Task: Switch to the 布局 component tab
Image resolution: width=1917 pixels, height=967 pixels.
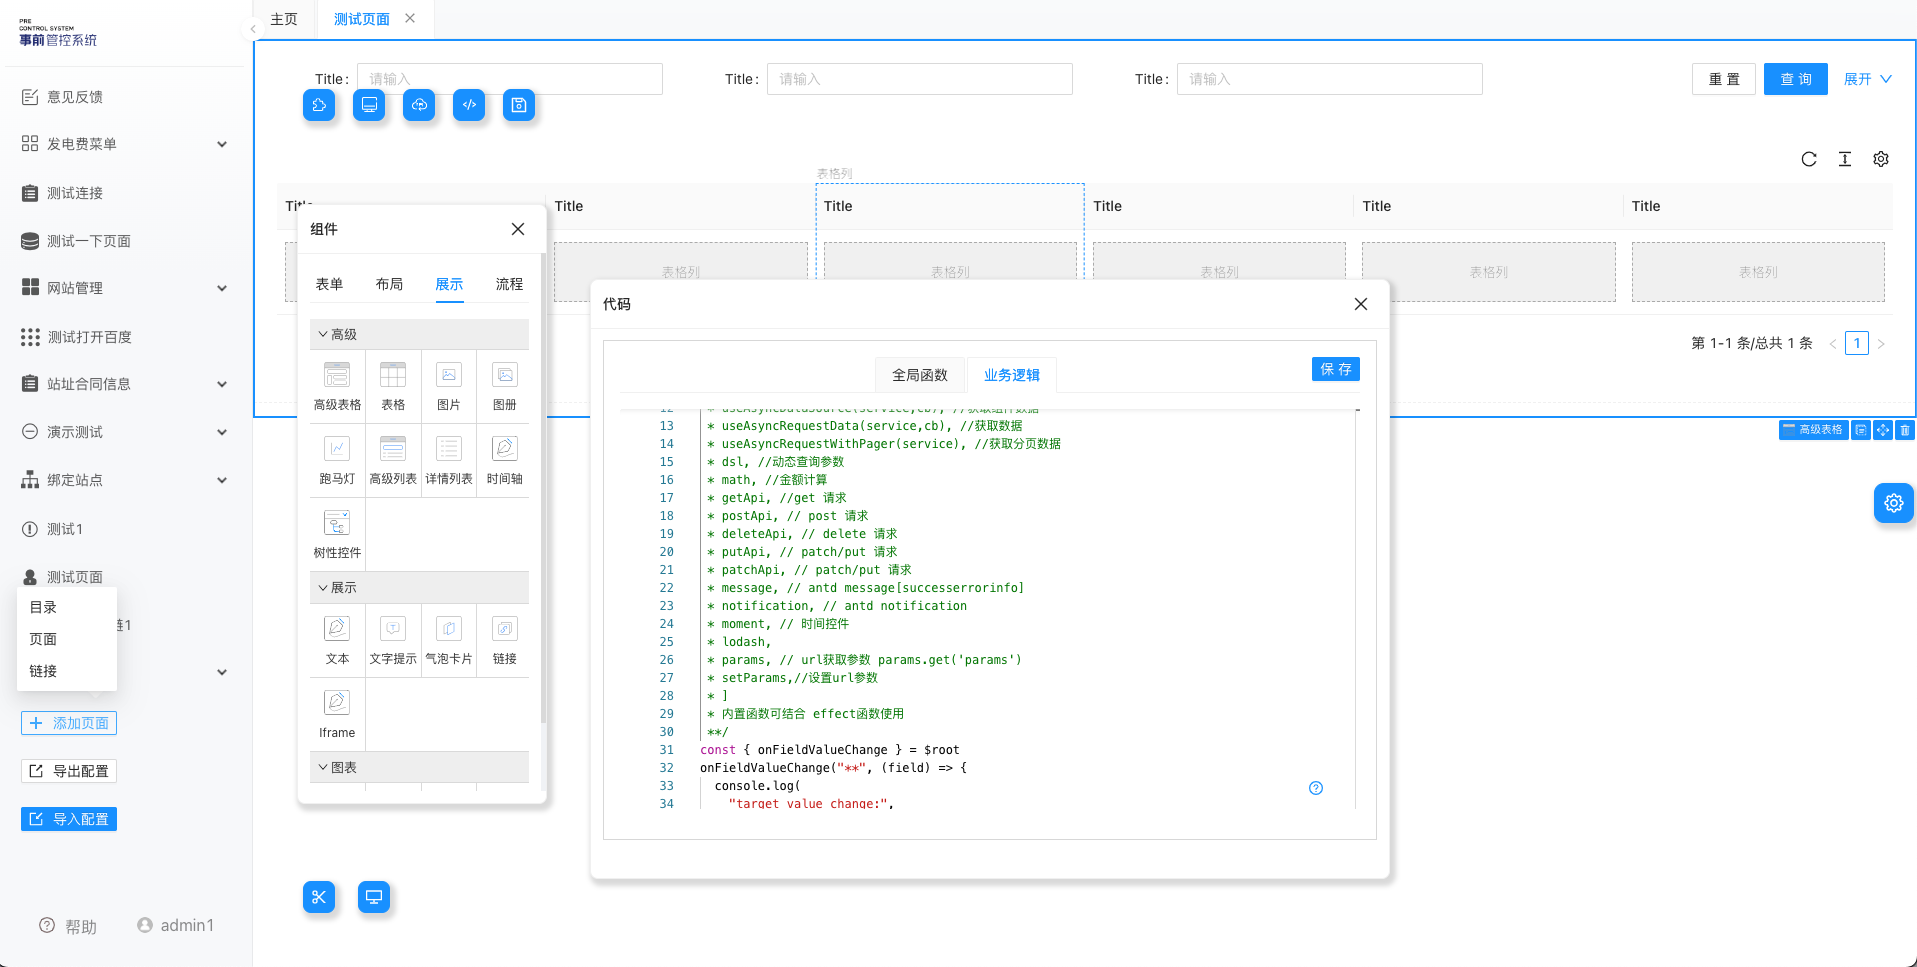Action: tap(389, 284)
